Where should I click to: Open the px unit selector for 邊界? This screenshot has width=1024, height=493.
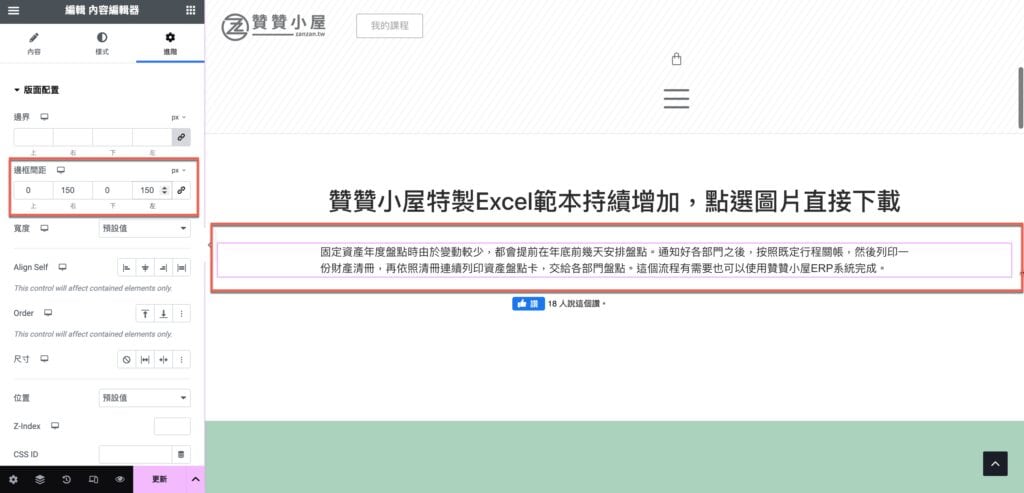pos(178,118)
